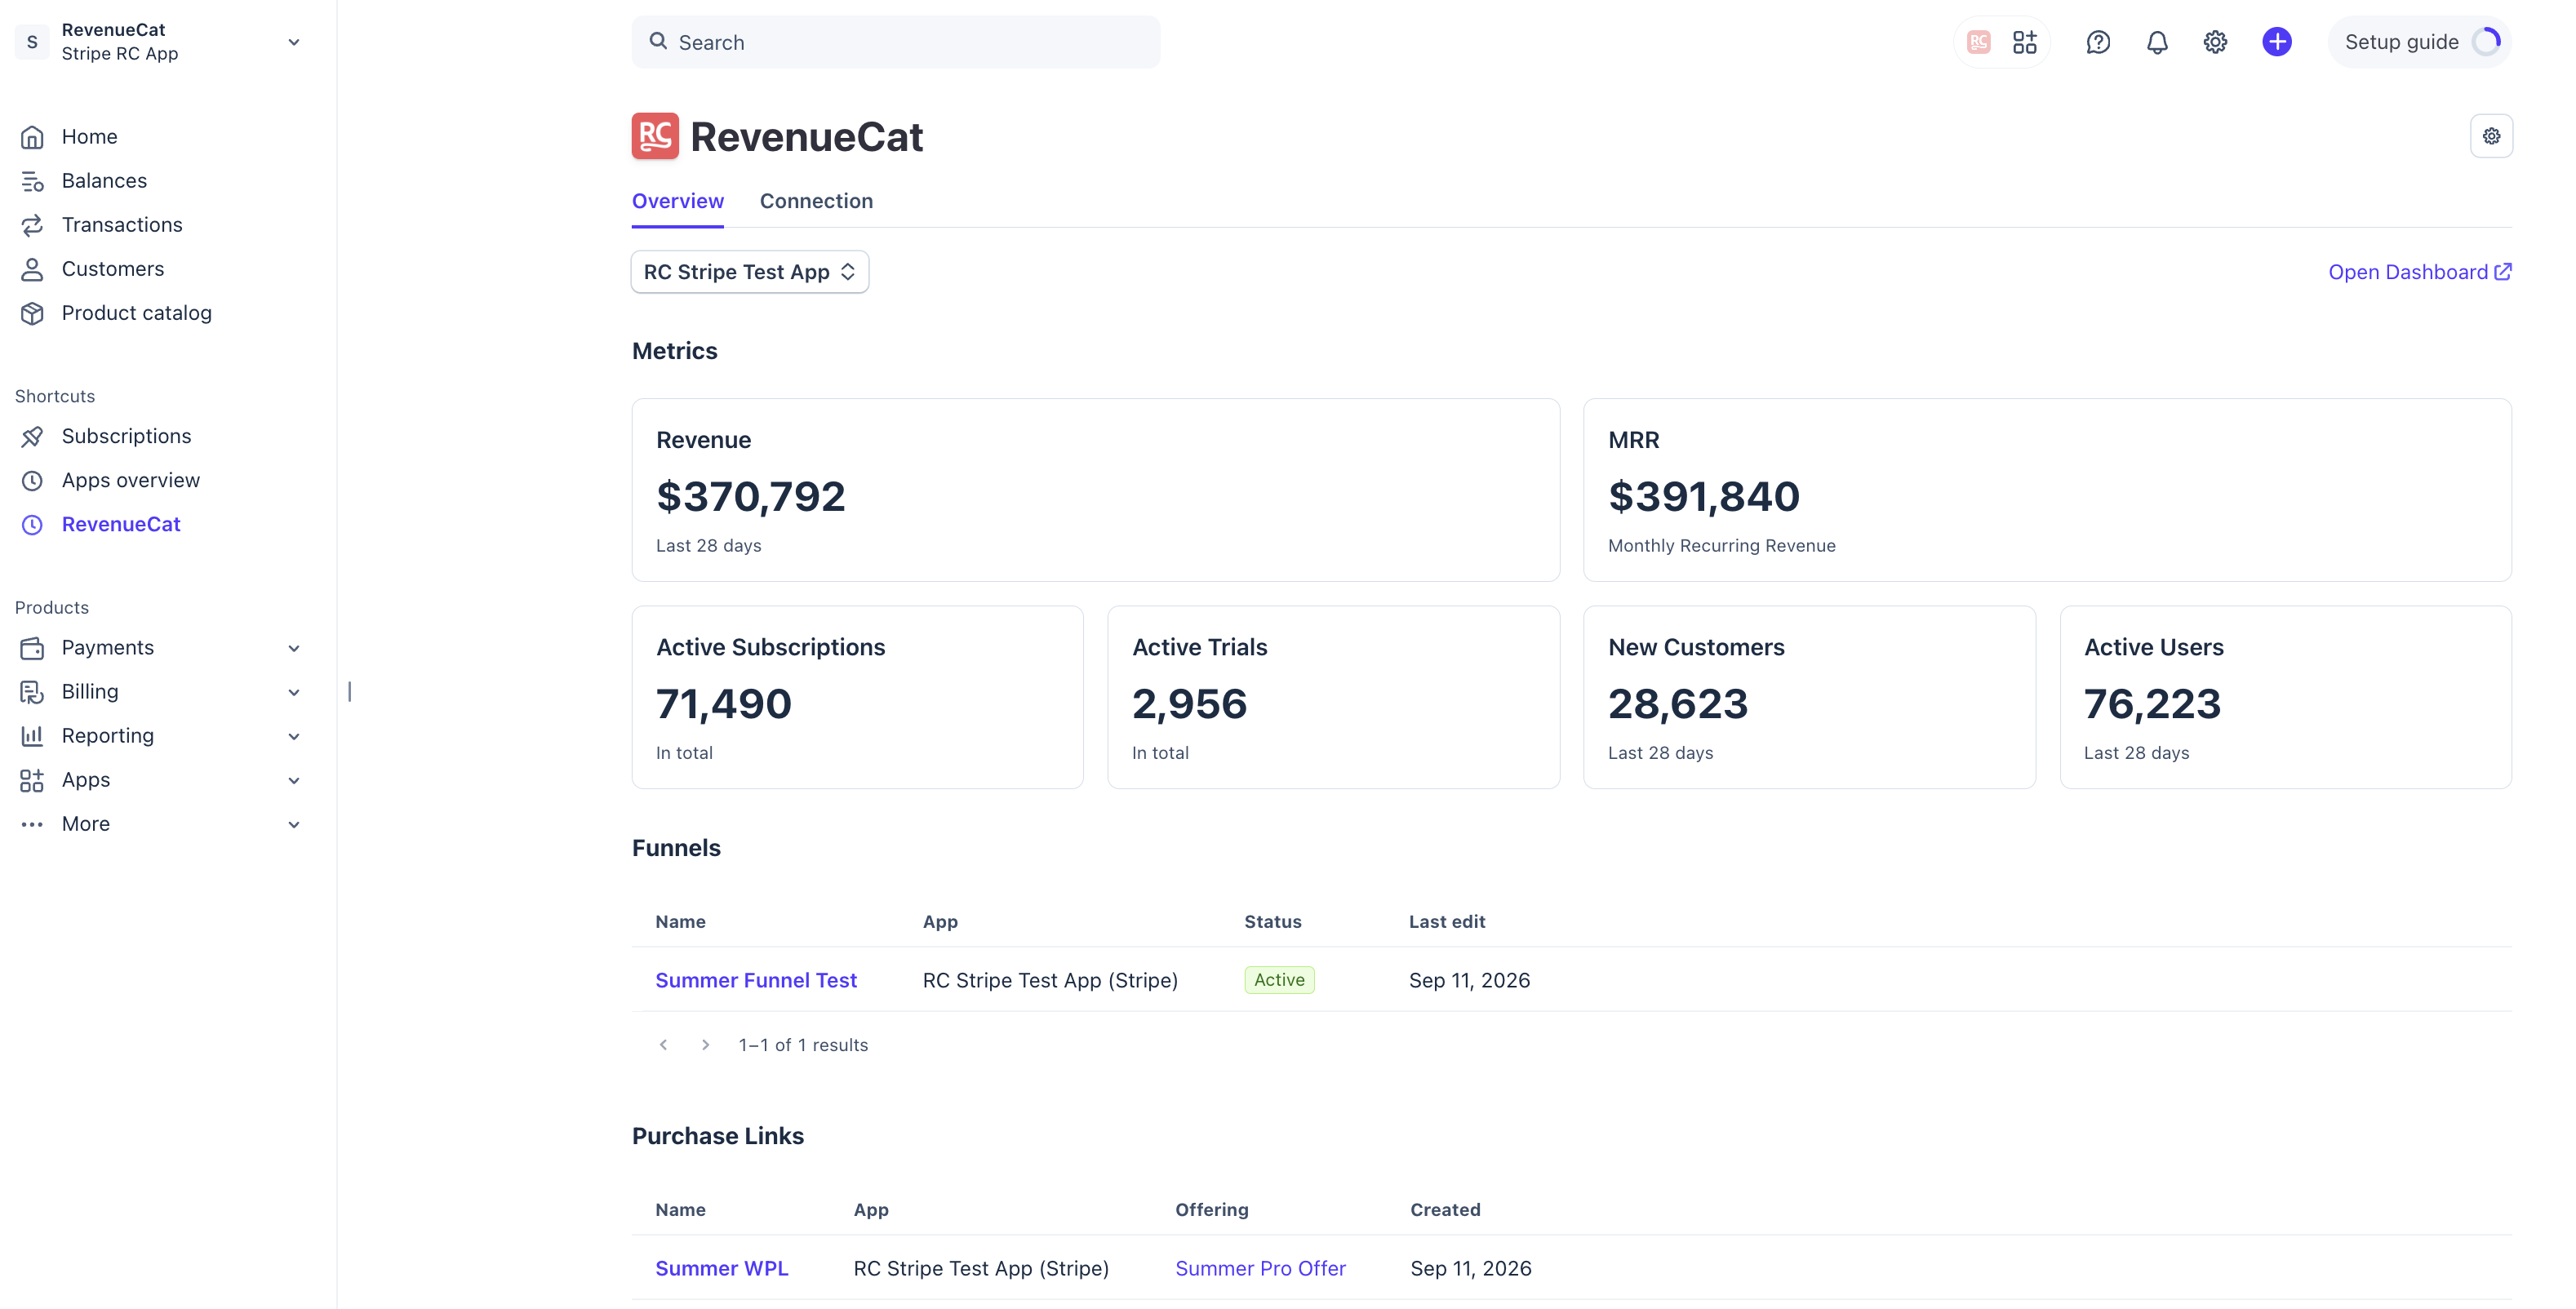Switch to the Connection tab
2576x1309 pixels.
pos(816,201)
